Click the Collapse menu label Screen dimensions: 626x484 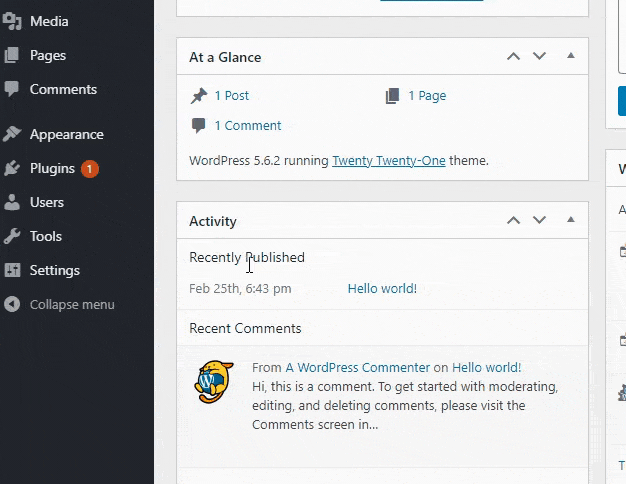(72, 305)
